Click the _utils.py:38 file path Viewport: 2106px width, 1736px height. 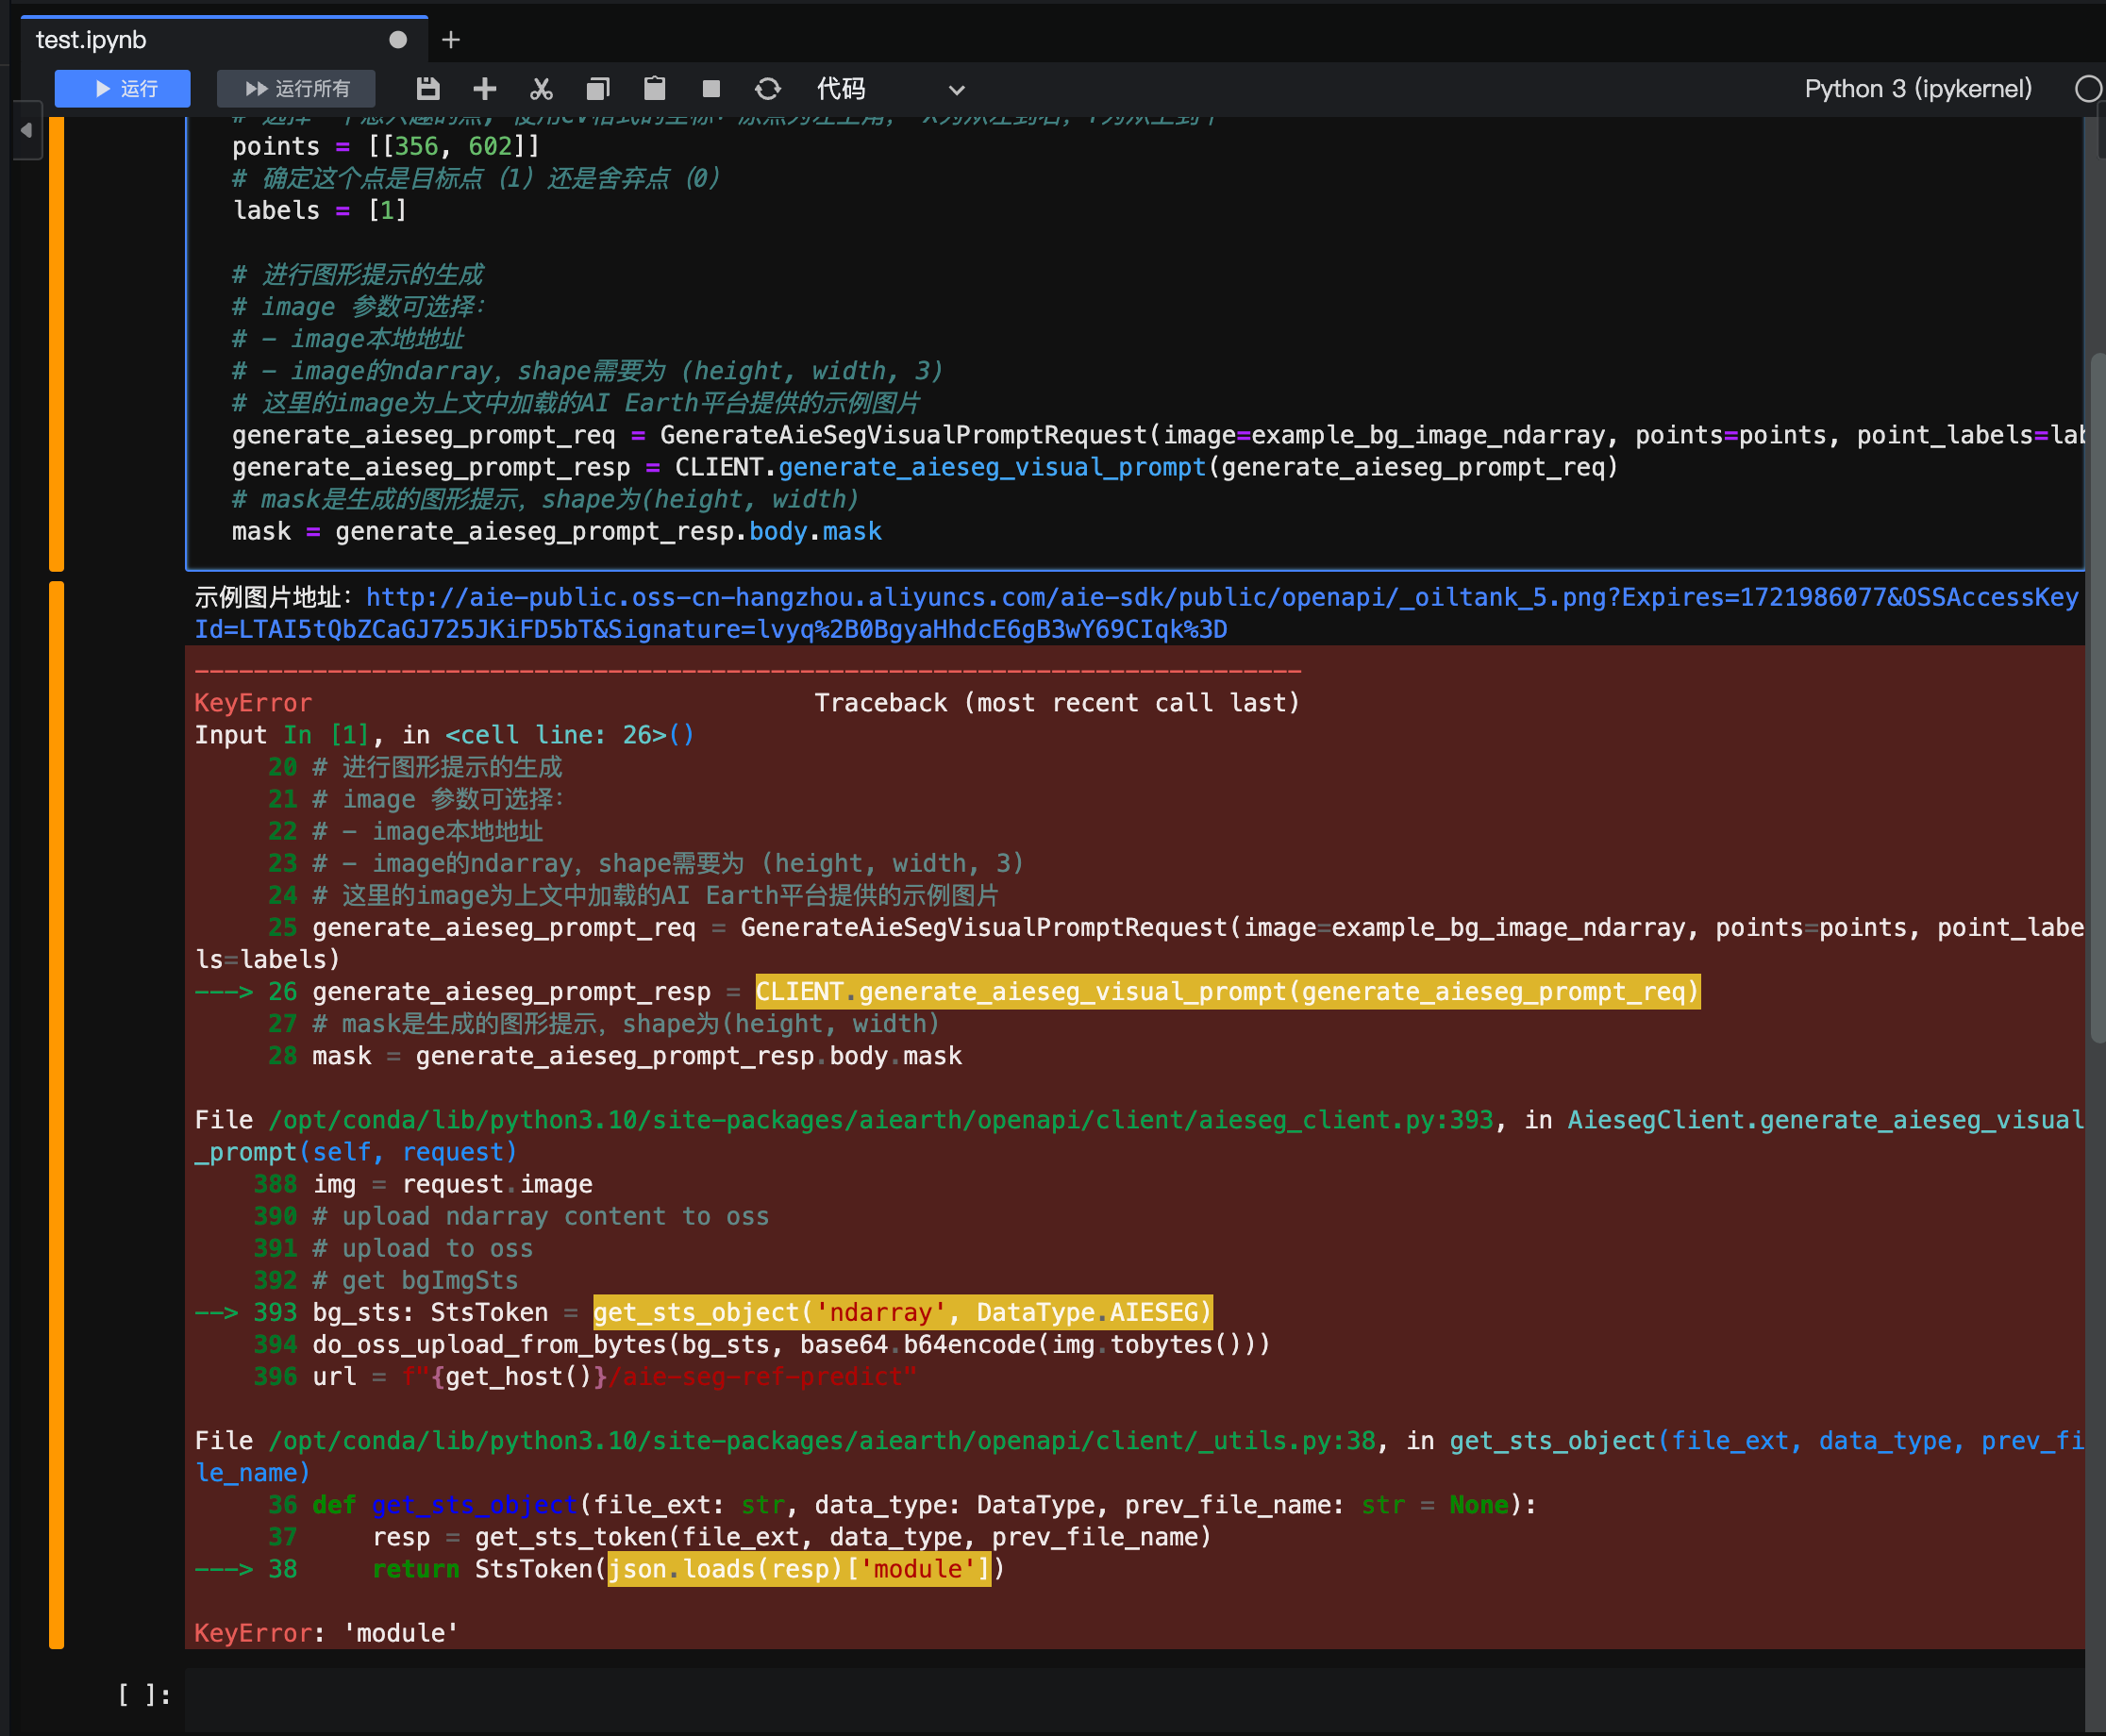click(x=822, y=1441)
